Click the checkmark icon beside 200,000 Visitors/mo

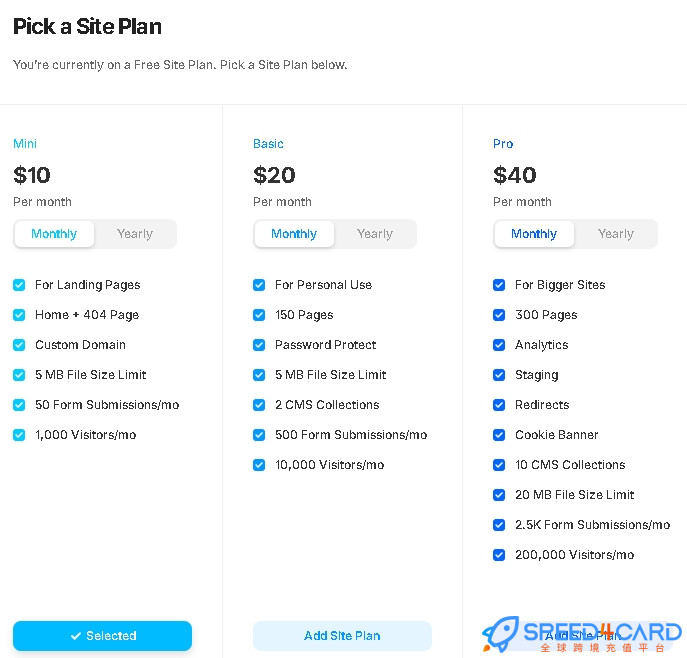pyautogui.click(x=499, y=555)
